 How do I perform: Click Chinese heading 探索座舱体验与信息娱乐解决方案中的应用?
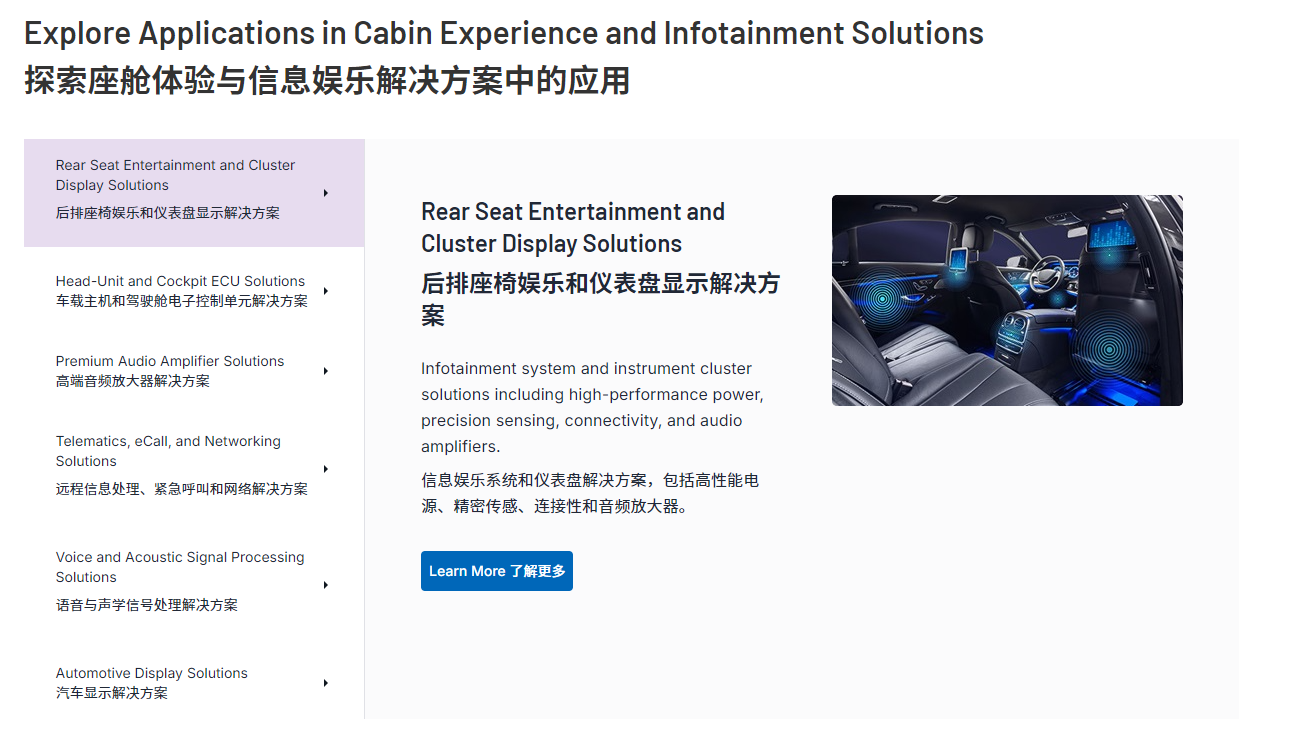point(327,81)
